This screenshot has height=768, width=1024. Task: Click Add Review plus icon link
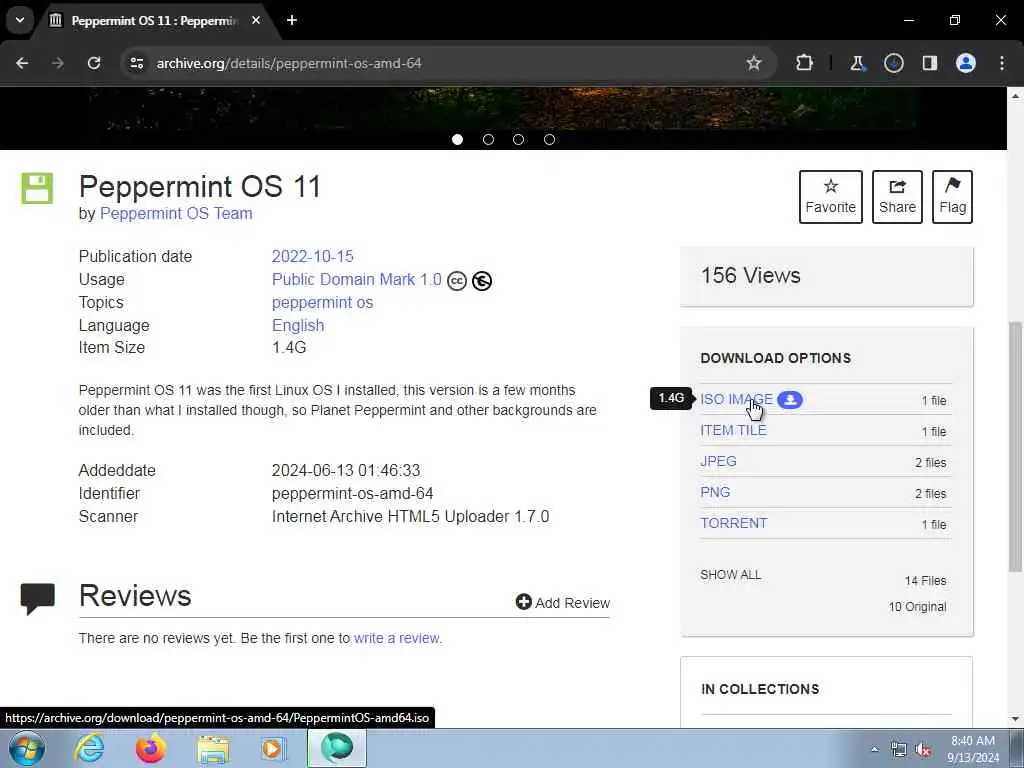click(563, 602)
